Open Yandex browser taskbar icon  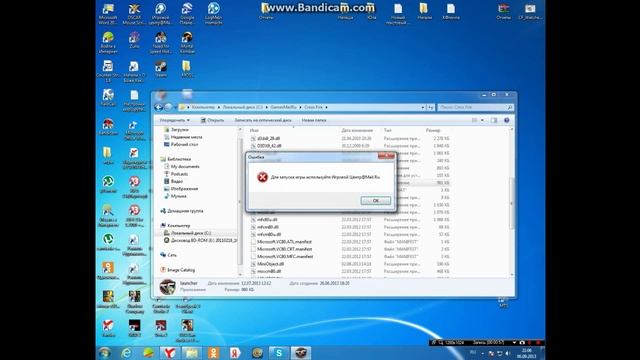click(x=170, y=353)
